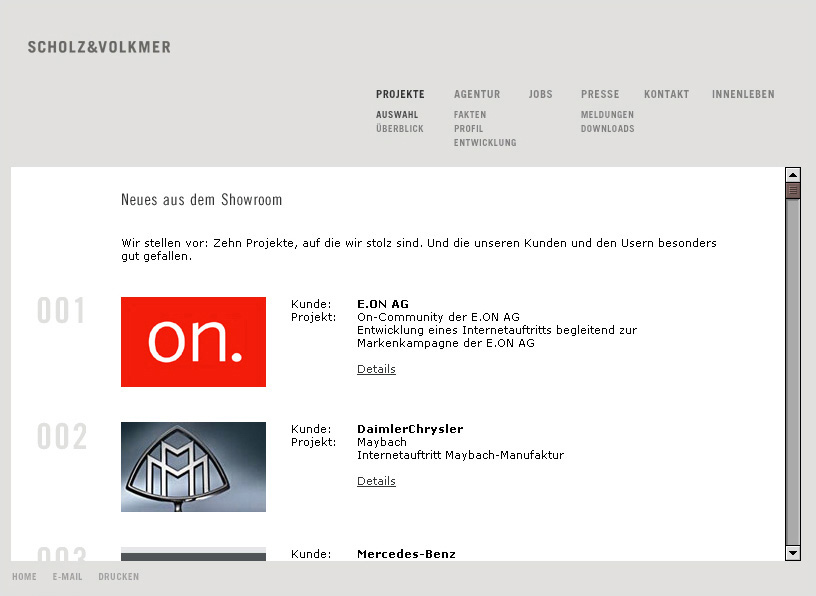The image size is (816, 596).
Task: Open Entwicklung under Agentur
Action: pos(485,143)
